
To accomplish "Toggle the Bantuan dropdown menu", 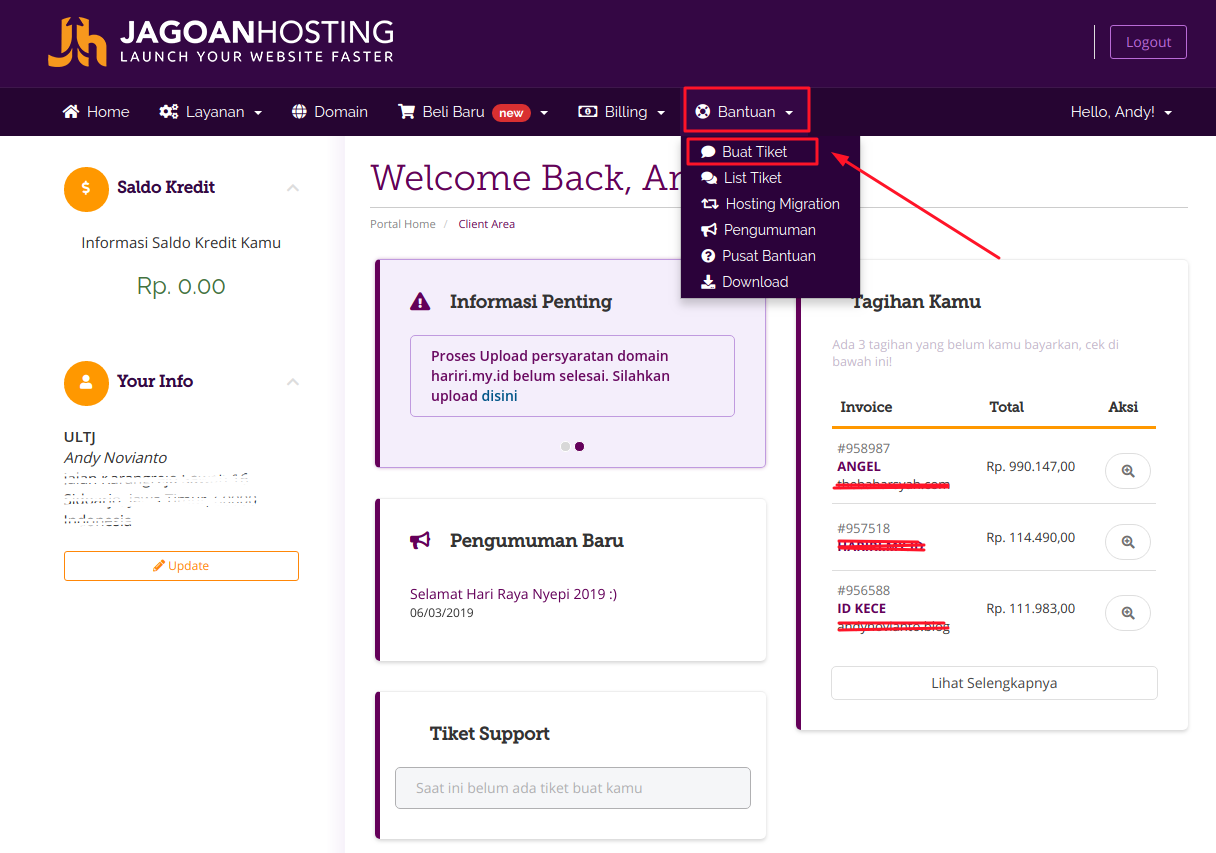I will pyautogui.click(x=746, y=112).
